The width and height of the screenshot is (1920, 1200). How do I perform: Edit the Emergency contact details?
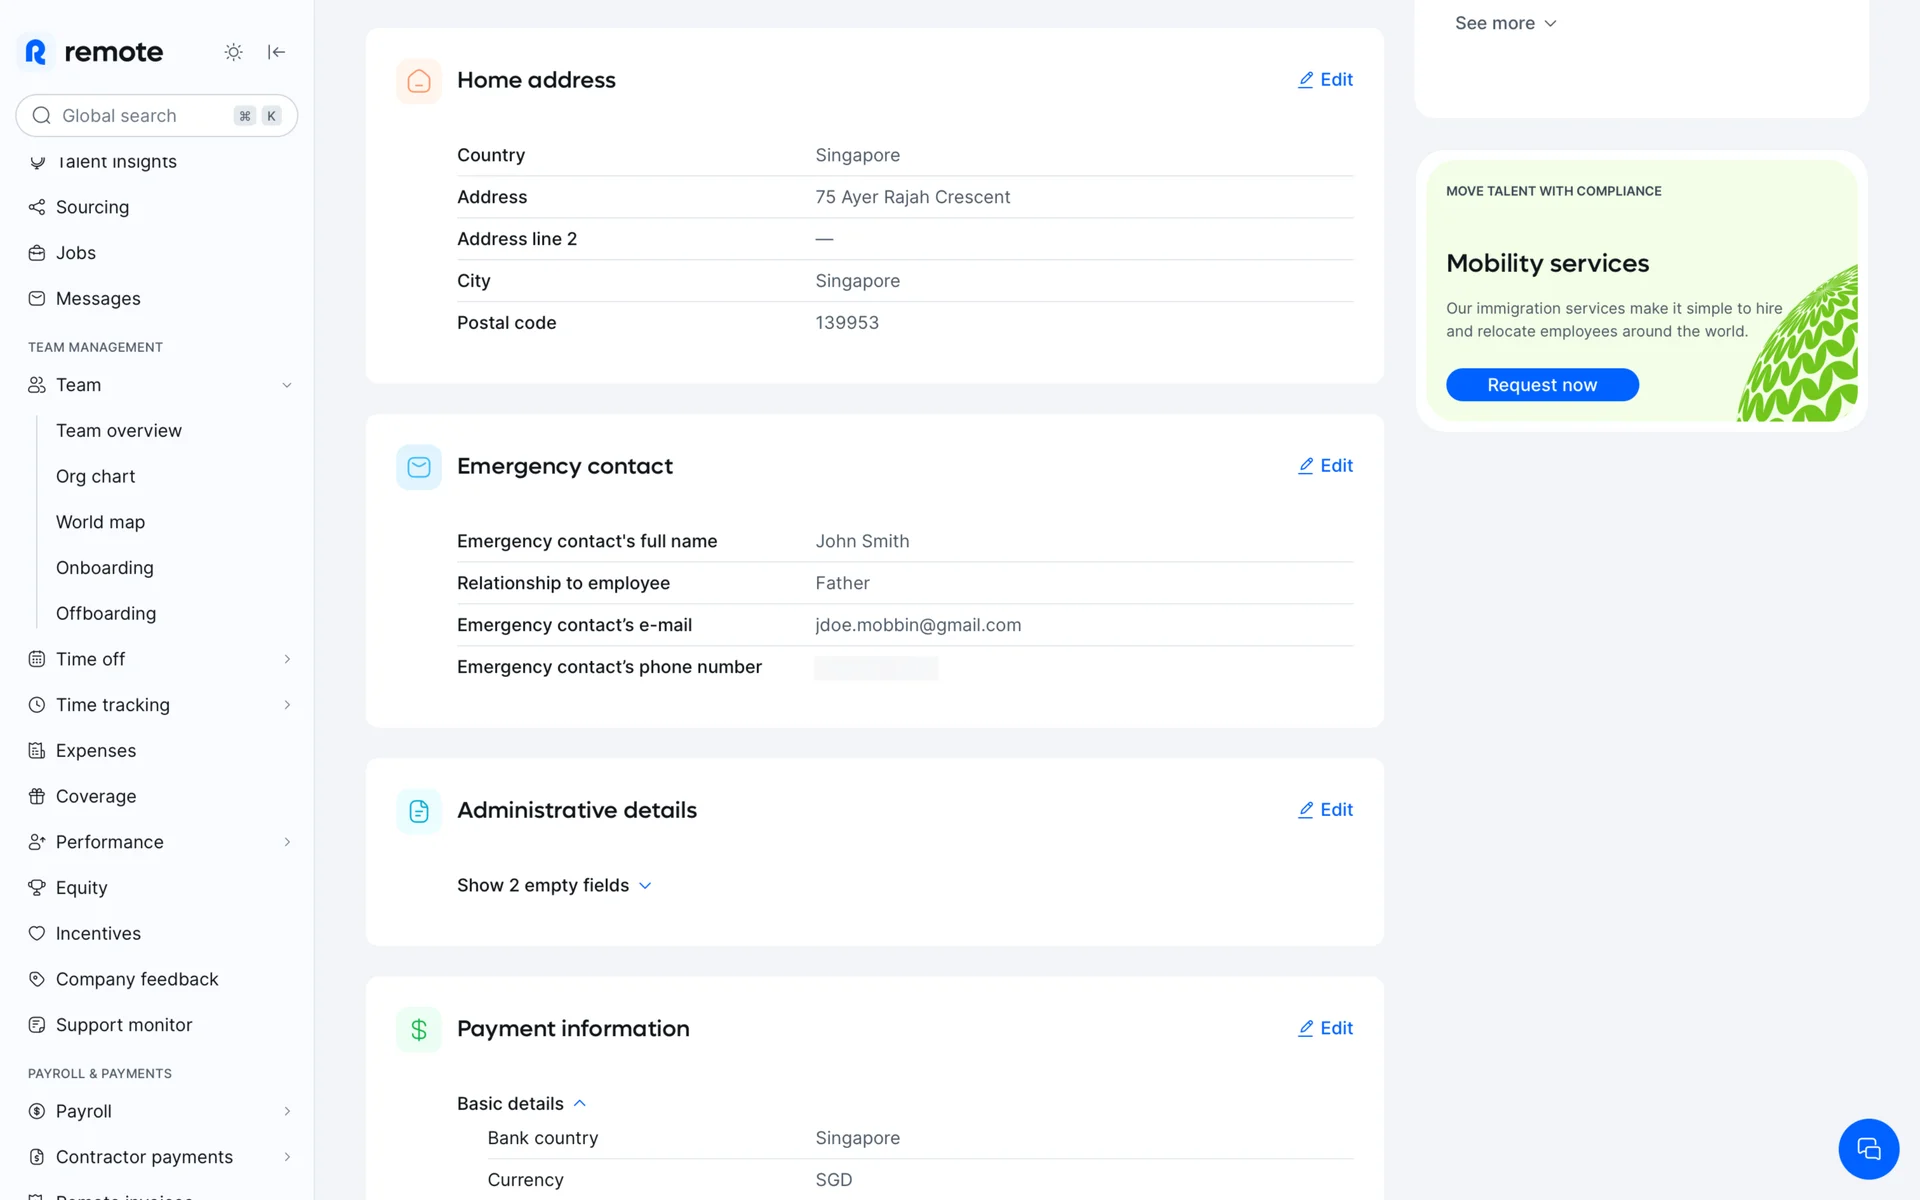coord(1325,466)
